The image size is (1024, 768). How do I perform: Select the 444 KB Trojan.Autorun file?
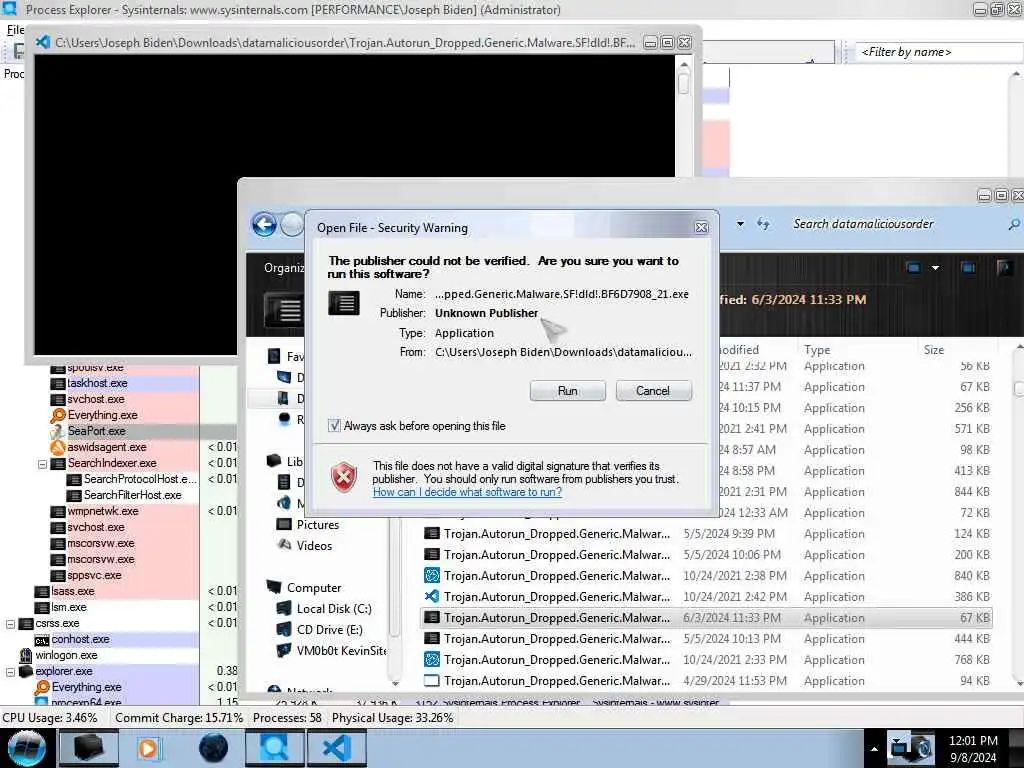tap(707, 639)
